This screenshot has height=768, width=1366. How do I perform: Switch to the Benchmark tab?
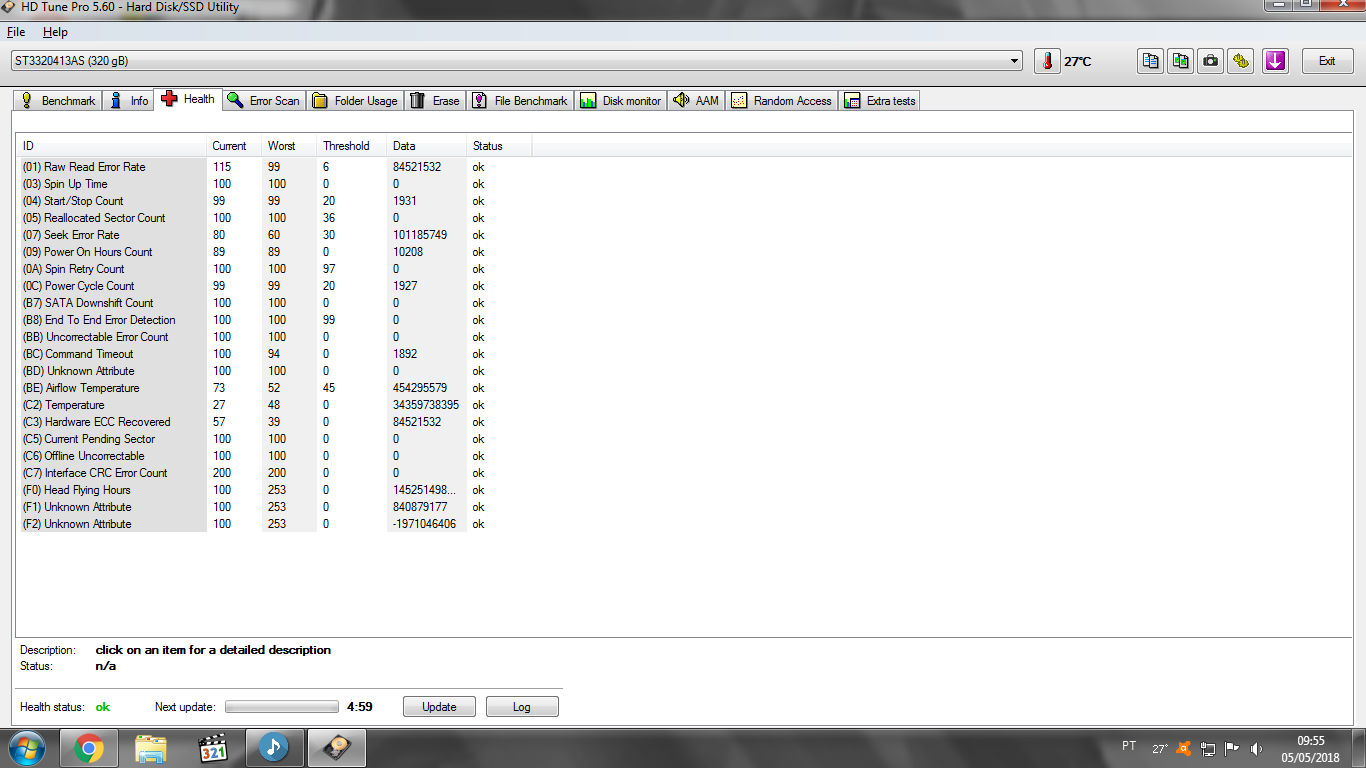coord(58,100)
